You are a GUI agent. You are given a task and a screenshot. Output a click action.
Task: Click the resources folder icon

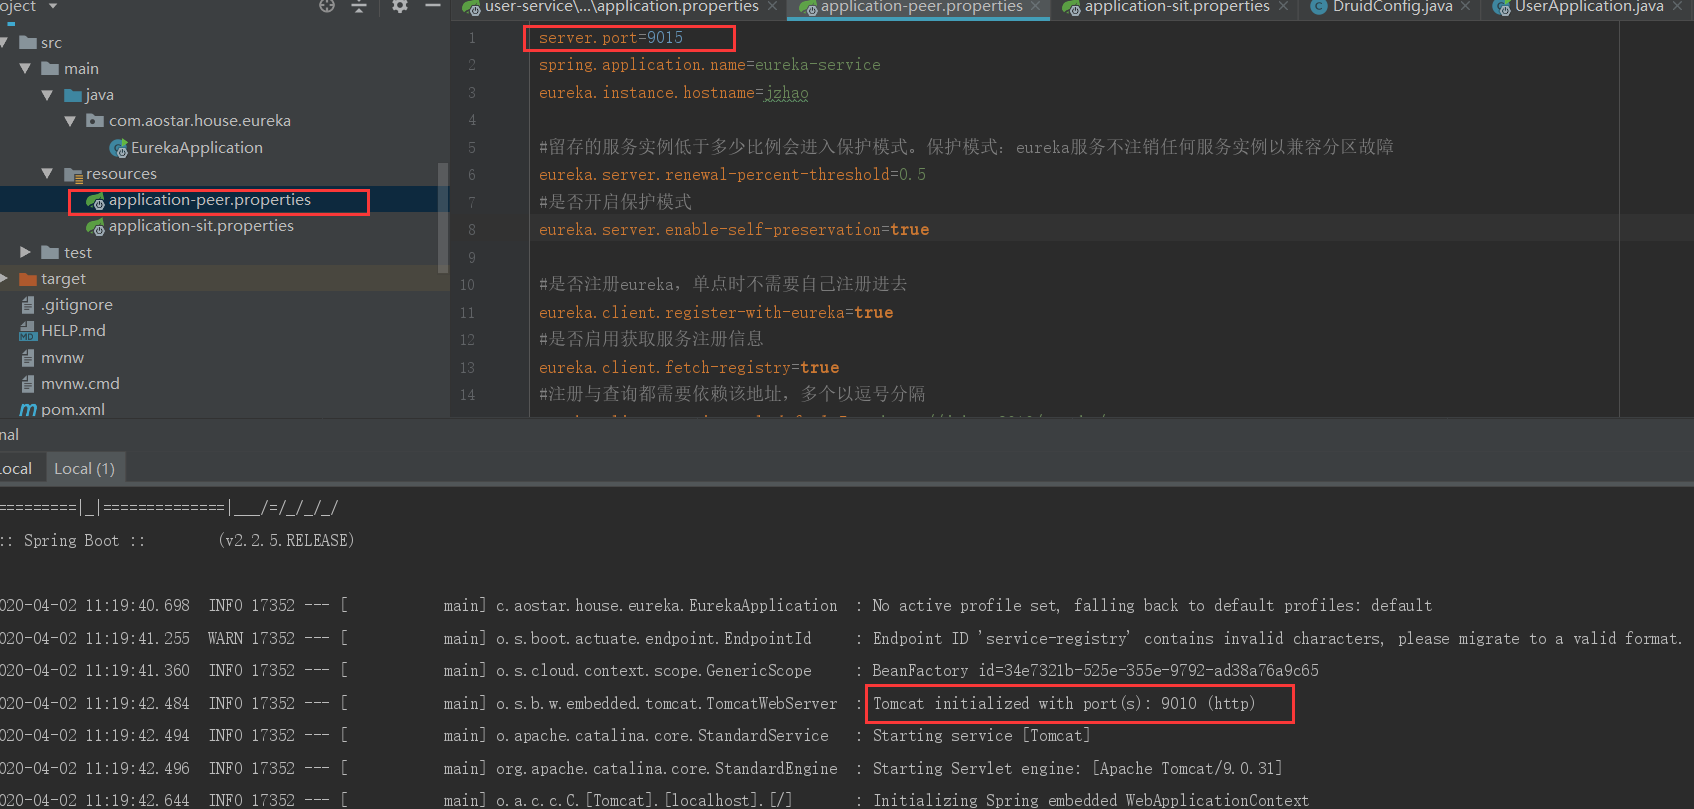click(x=73, y=174)
